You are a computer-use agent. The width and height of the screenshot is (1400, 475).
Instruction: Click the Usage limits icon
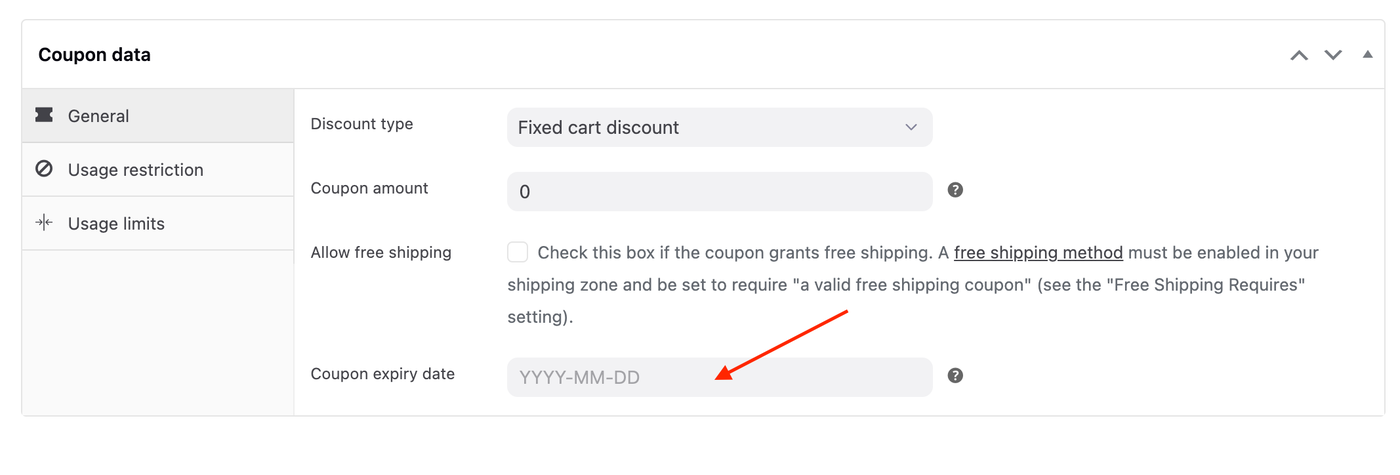(x=44, y=223)
